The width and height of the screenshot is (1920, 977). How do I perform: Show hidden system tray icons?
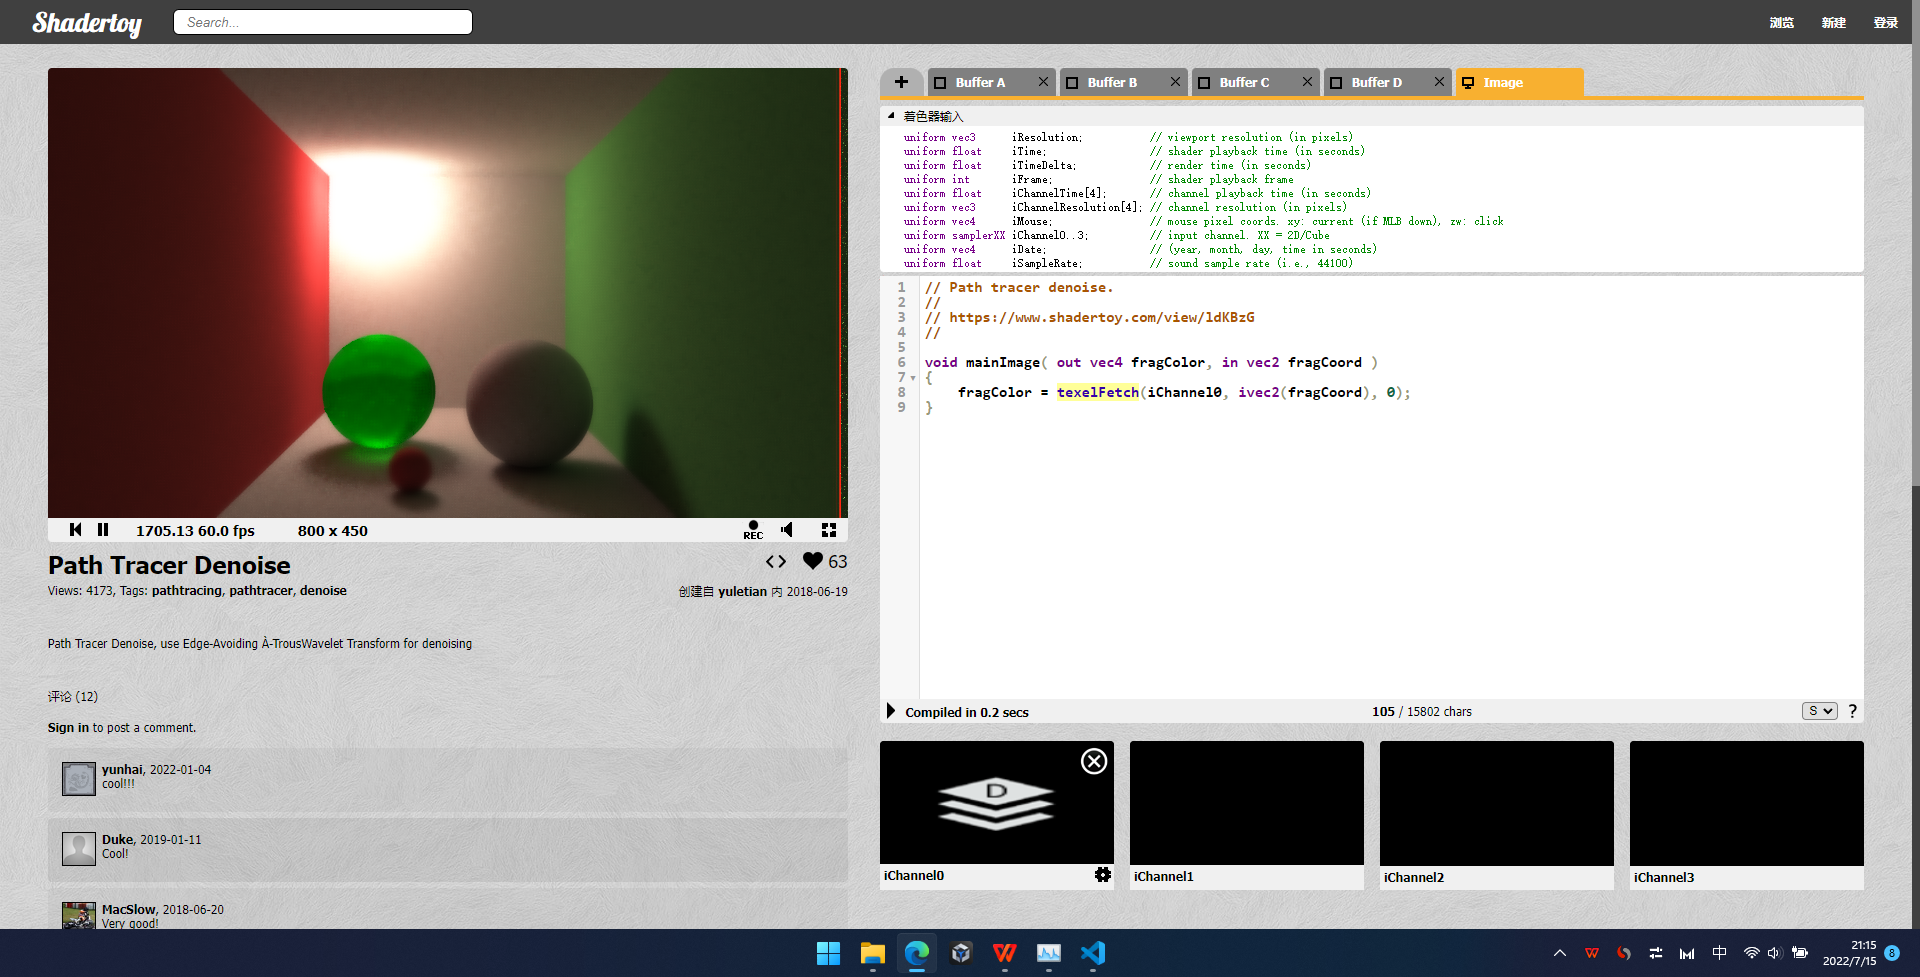coord(1560,953)
